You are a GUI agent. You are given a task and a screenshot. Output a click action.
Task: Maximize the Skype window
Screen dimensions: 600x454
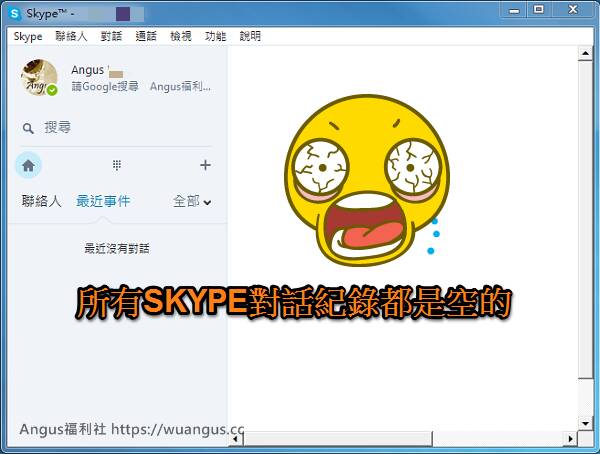pos(538,10)
